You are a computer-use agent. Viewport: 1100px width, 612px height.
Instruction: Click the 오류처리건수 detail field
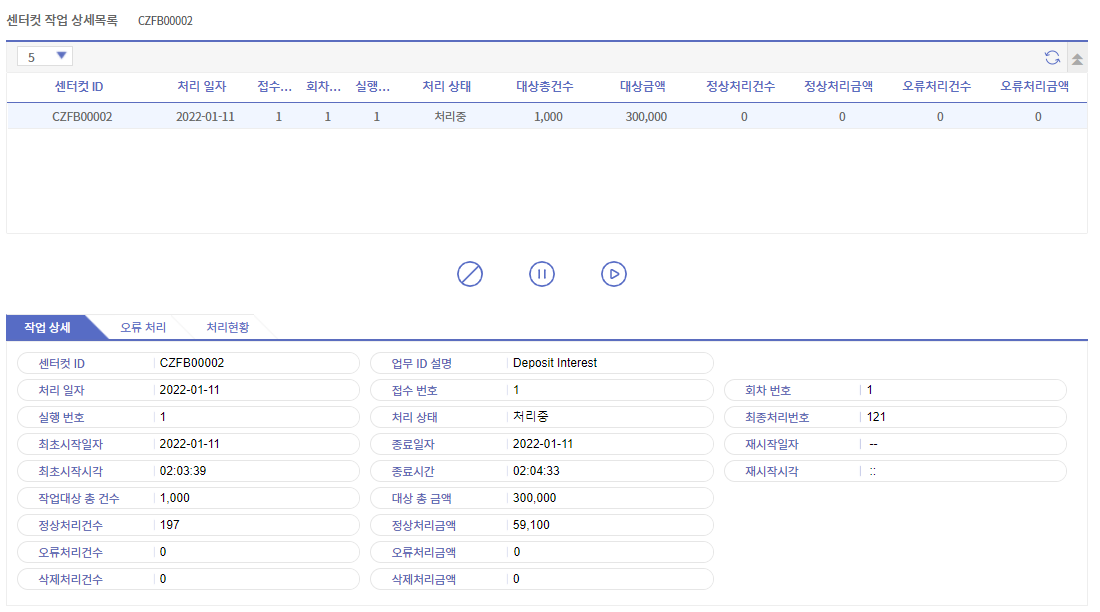pyautogui.click(x=188, y=552)
